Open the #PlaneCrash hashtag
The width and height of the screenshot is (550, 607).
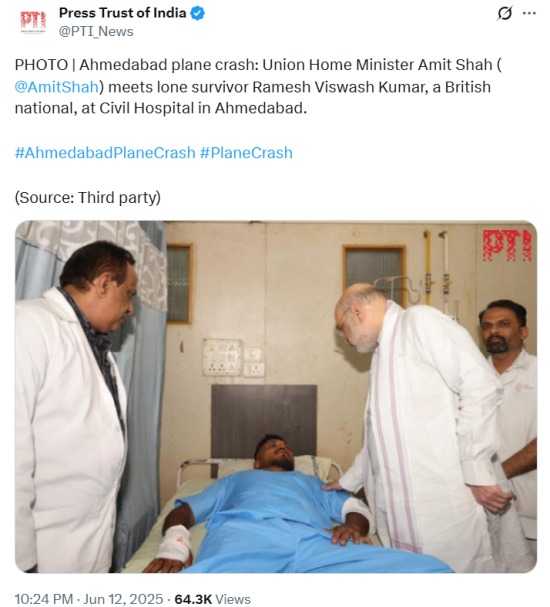click(246, 153)
